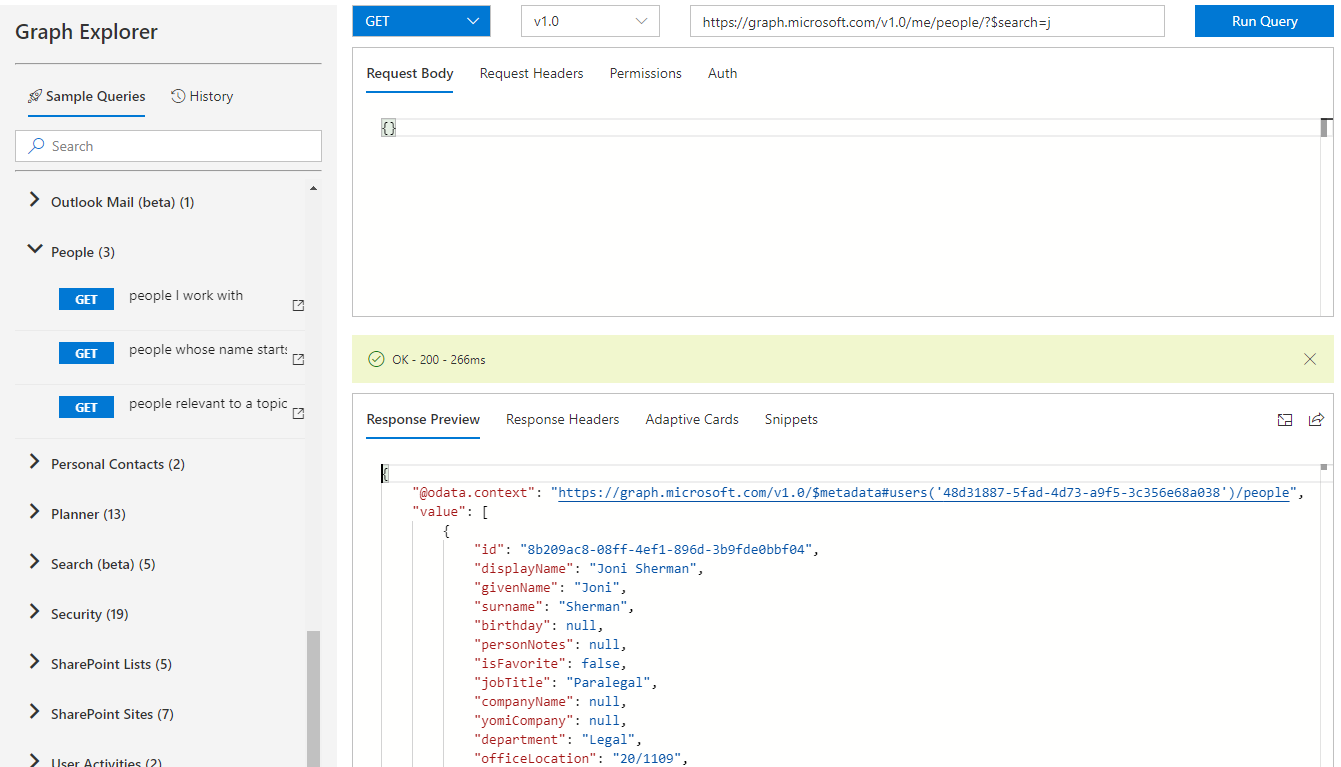Viewport: 1341px width, 767px height.
Task: Open the @odata.context metadata URL link
Action: tap(923, 492)
